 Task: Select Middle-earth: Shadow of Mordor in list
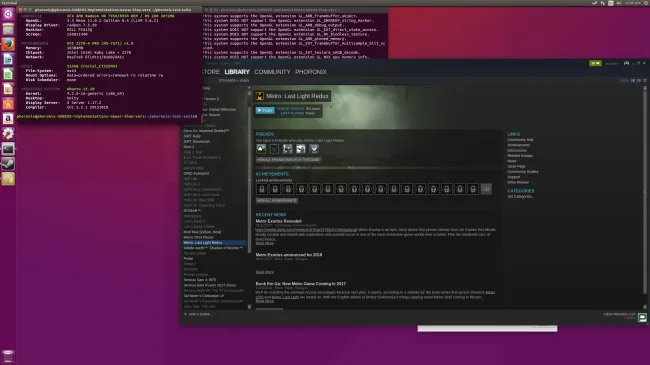213,248
